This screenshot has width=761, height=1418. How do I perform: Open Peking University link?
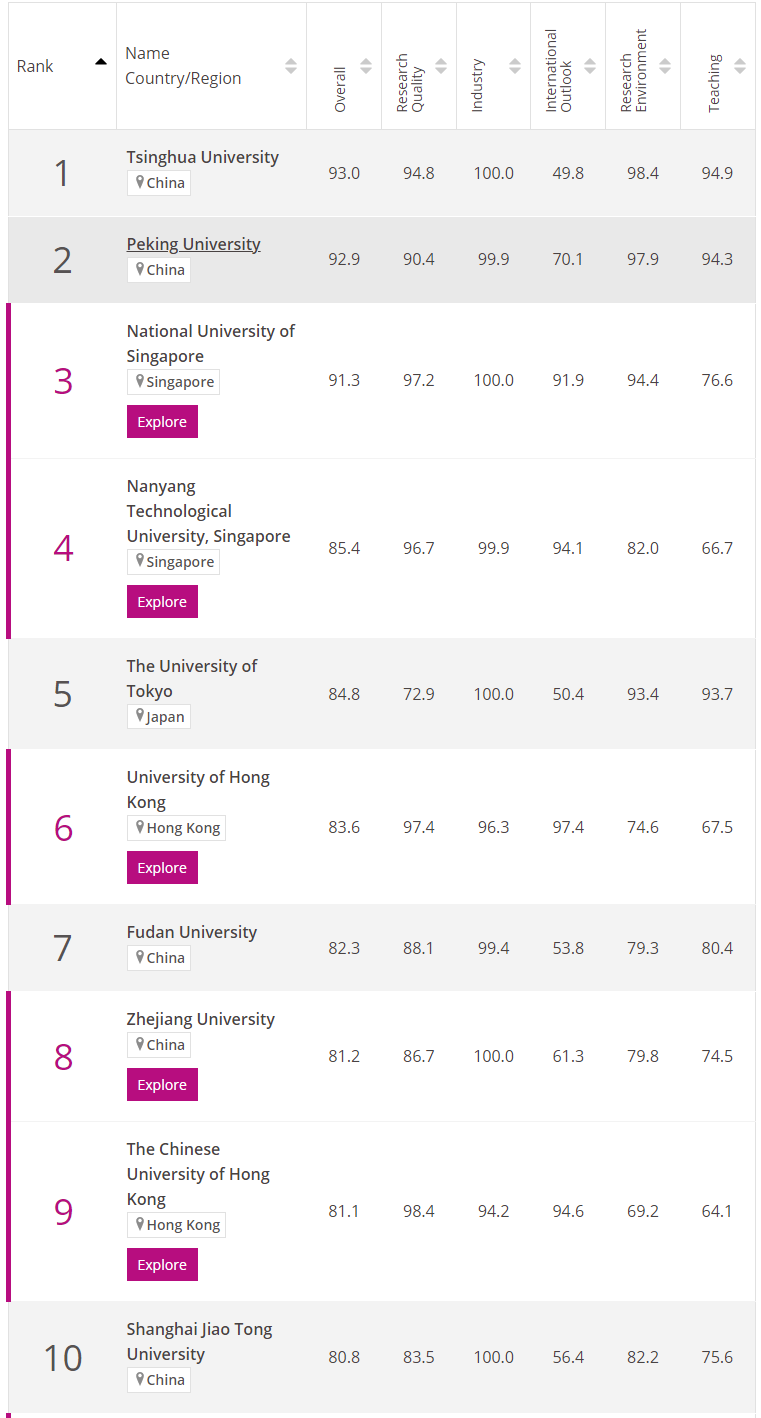(193, 244)
